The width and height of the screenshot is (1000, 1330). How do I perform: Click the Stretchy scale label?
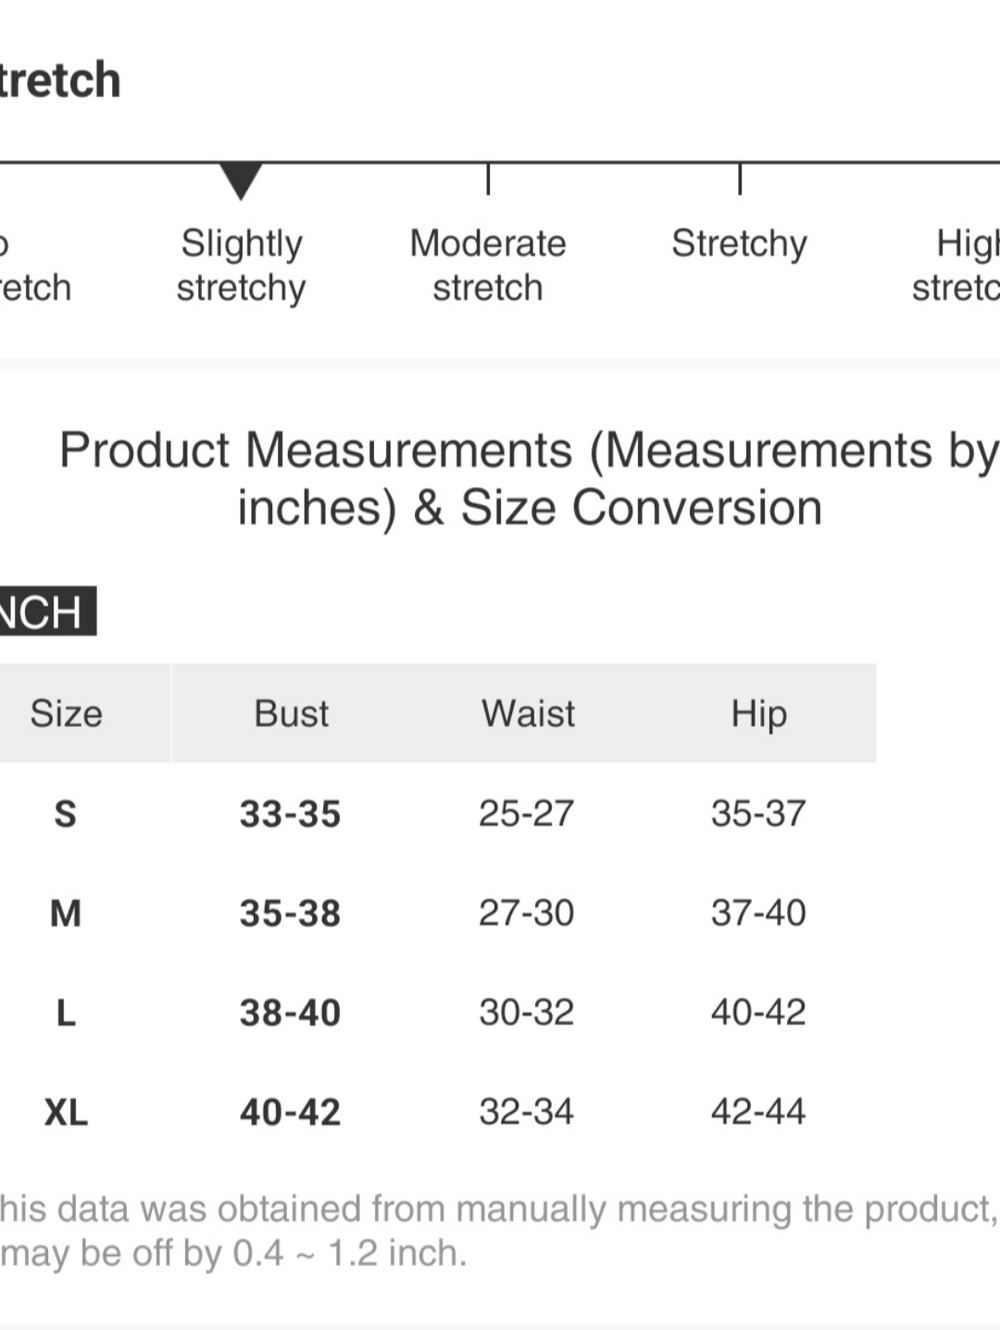point(739,243)
